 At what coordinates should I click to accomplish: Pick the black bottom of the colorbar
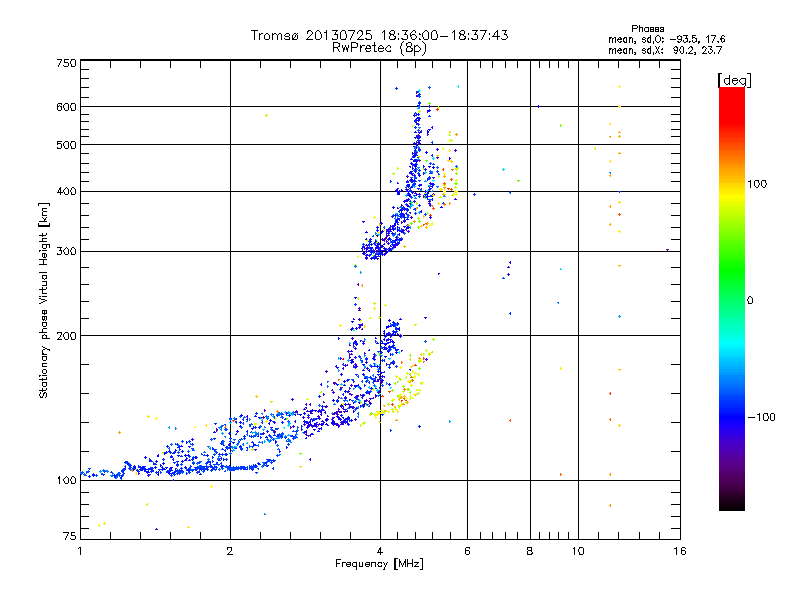(x=732, y=504)
